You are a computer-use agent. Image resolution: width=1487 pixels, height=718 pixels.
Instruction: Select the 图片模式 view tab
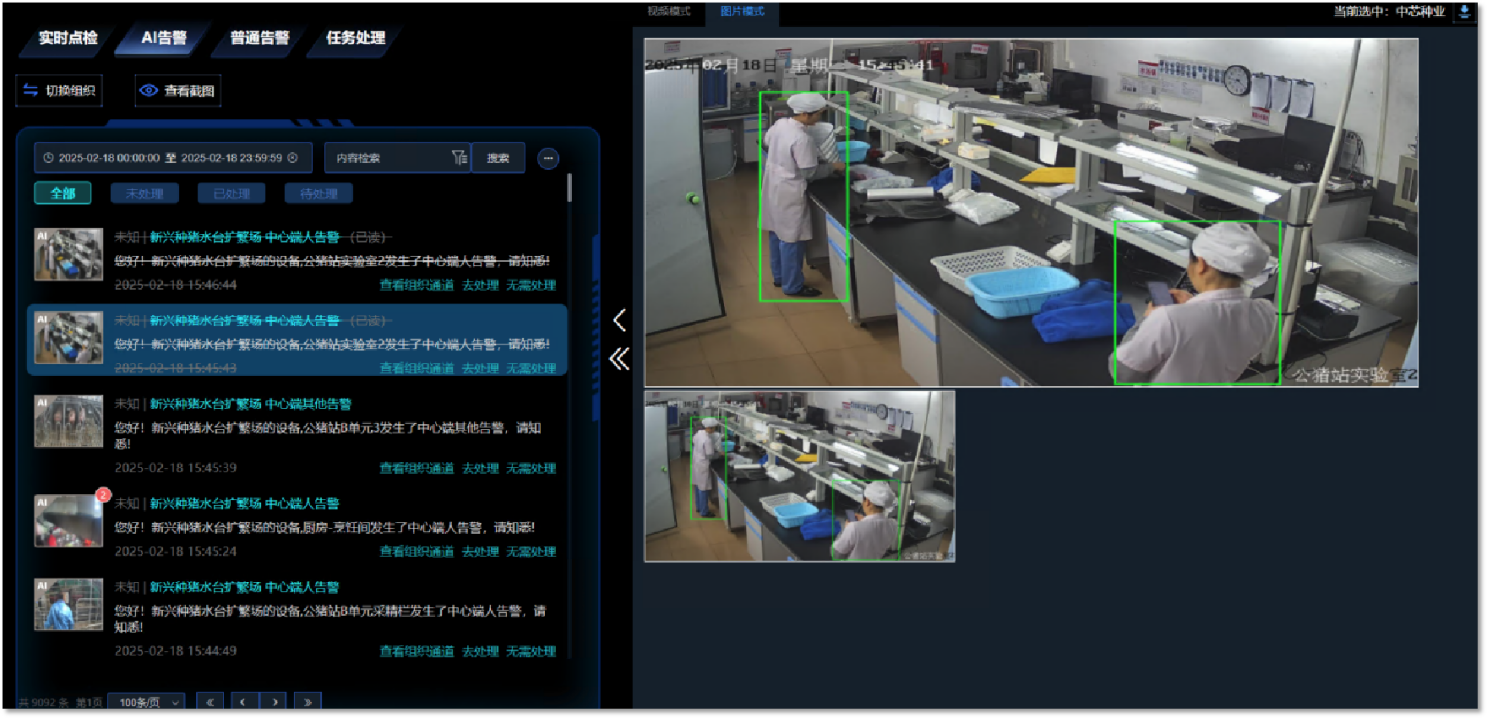click(742, 11)
